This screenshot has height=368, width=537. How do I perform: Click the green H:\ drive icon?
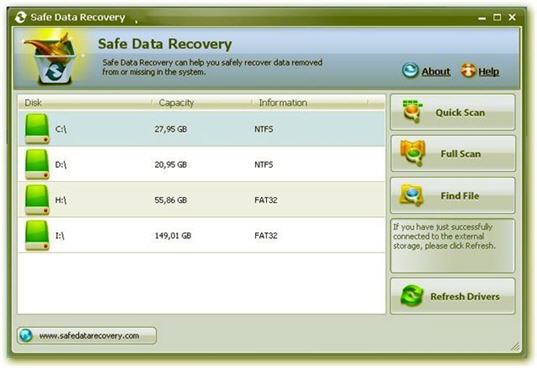(x=37, y=200)
